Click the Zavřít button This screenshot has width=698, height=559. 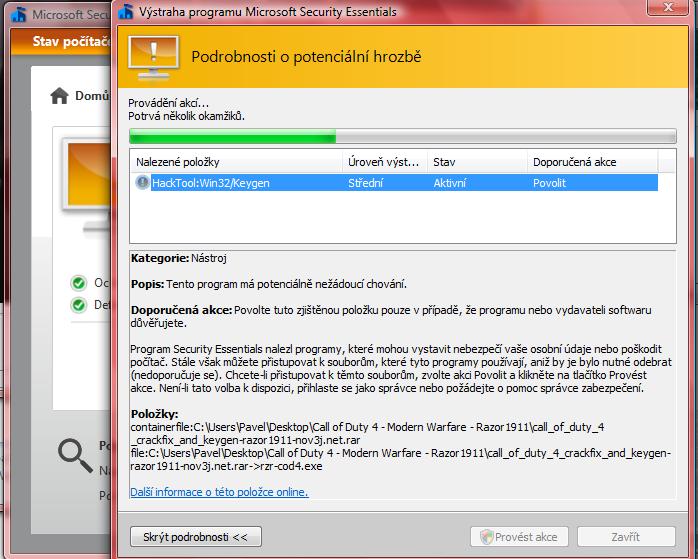626,537
